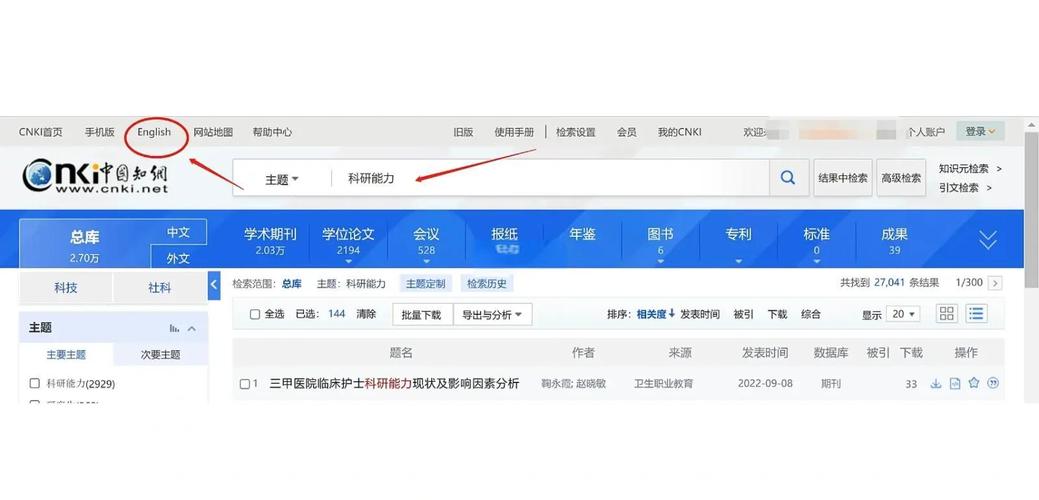Collapse the left sidebar with blue arrow
The image size is (1039, 500).
(214, 285)
